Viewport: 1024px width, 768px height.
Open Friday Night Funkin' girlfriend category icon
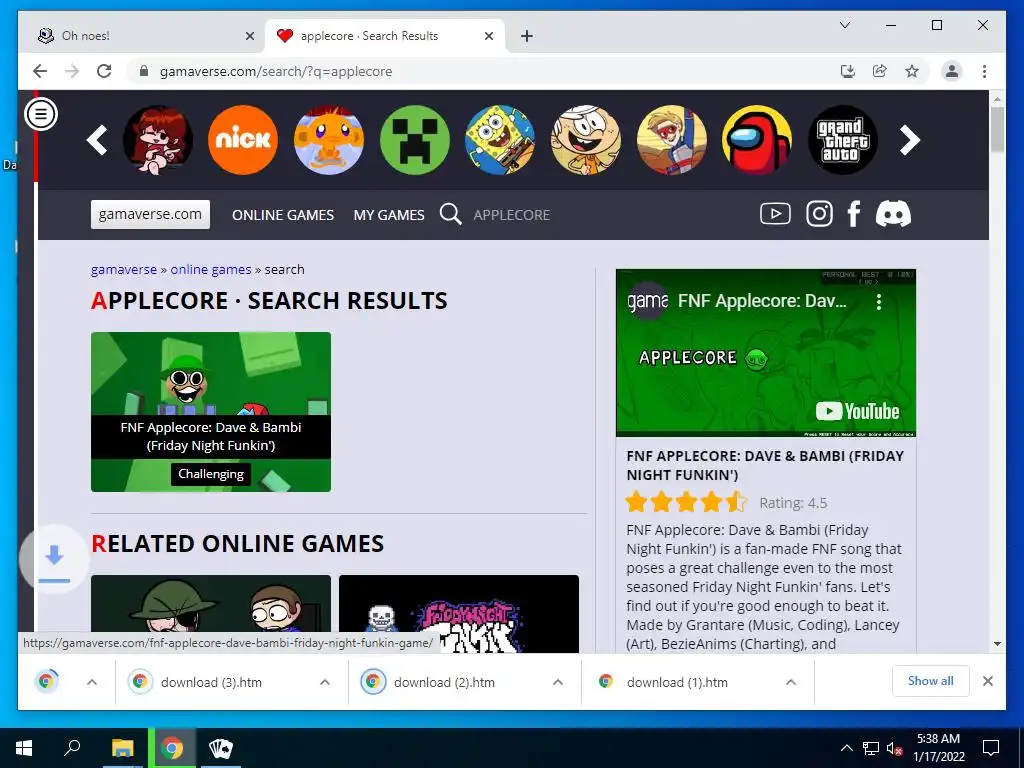(157, 140)
